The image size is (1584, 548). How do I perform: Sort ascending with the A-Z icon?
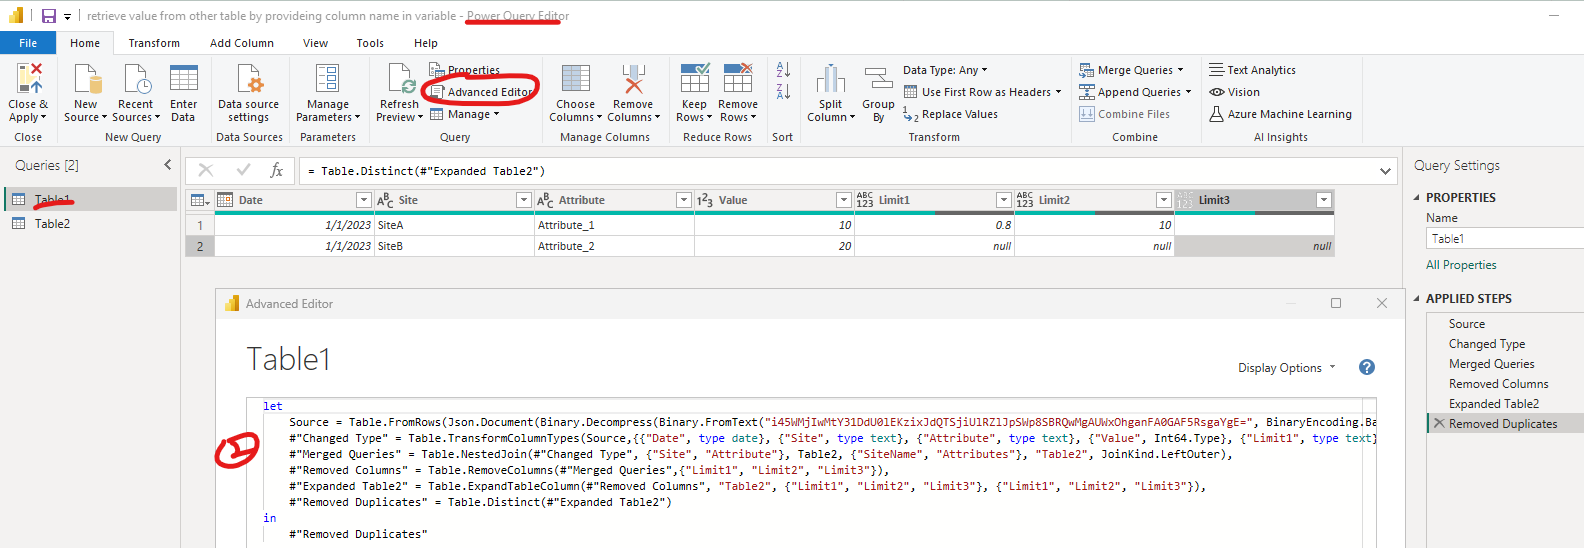tap(783, 70)
